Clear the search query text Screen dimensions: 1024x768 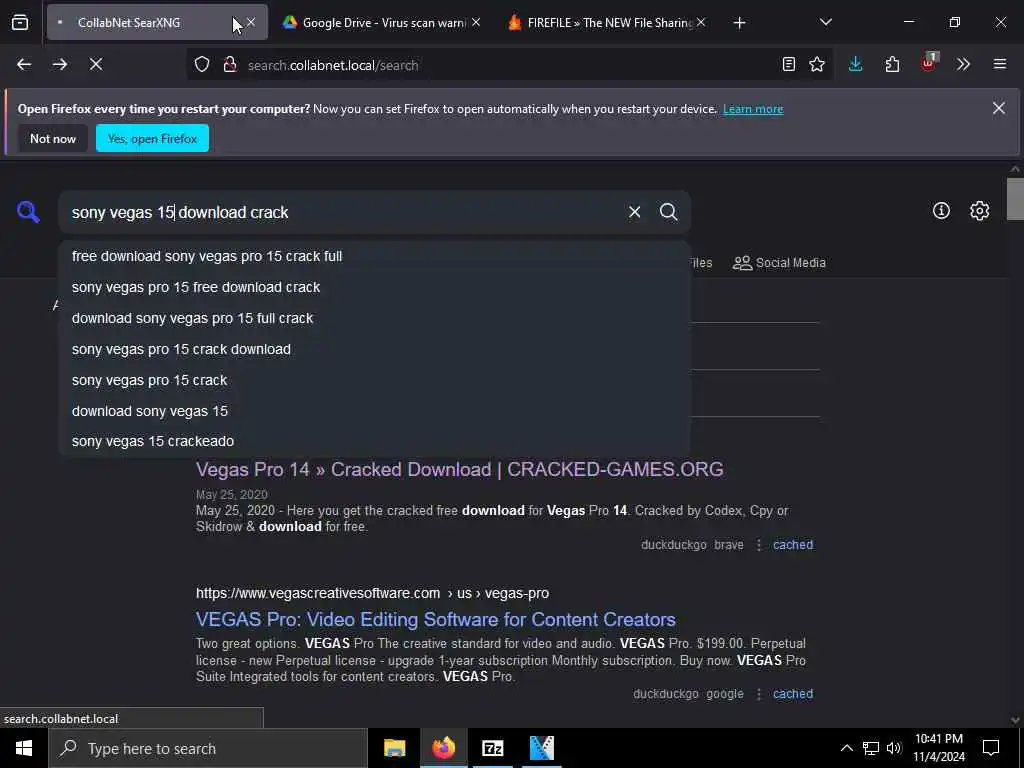pyautogui.click(x=634, y=212)
